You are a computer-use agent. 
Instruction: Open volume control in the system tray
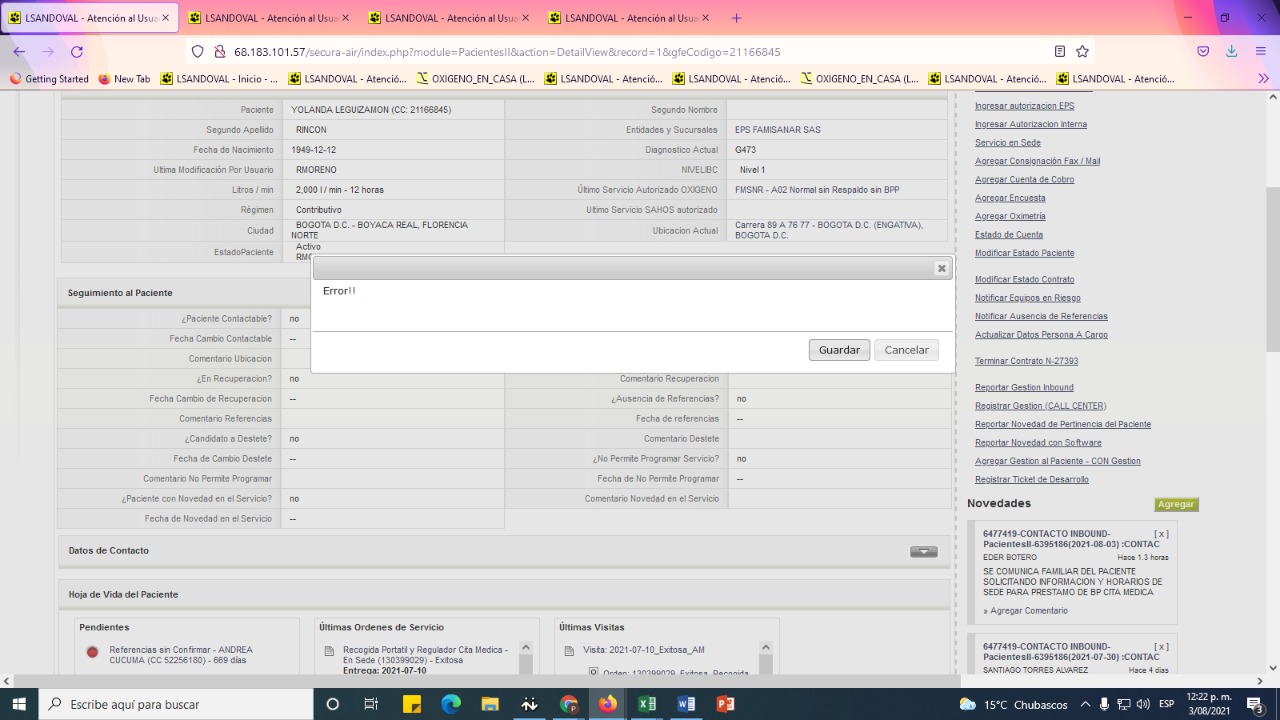coord(1143,704)
